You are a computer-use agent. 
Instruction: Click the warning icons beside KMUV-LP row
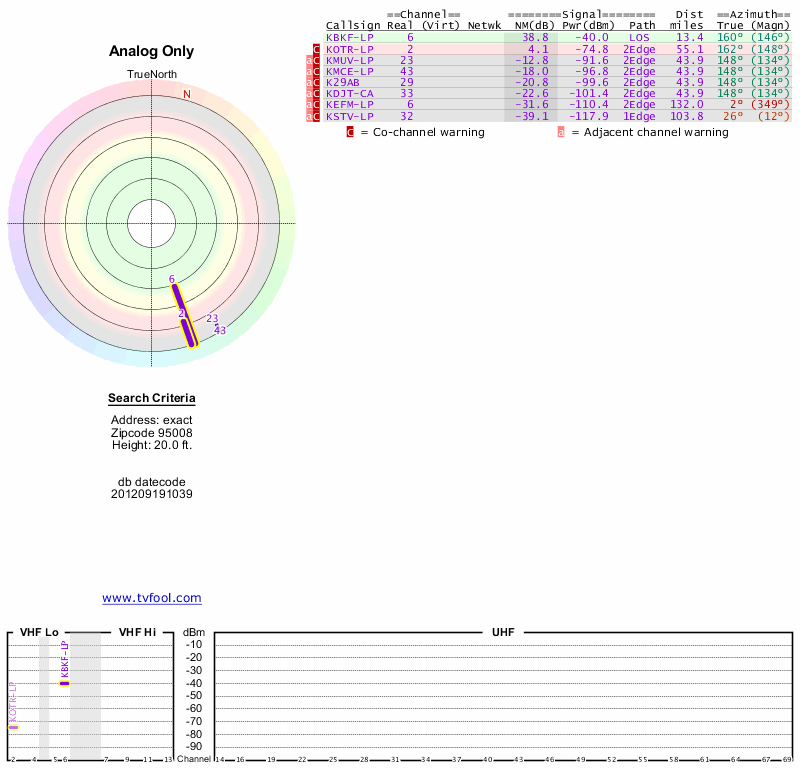point(313,61)
